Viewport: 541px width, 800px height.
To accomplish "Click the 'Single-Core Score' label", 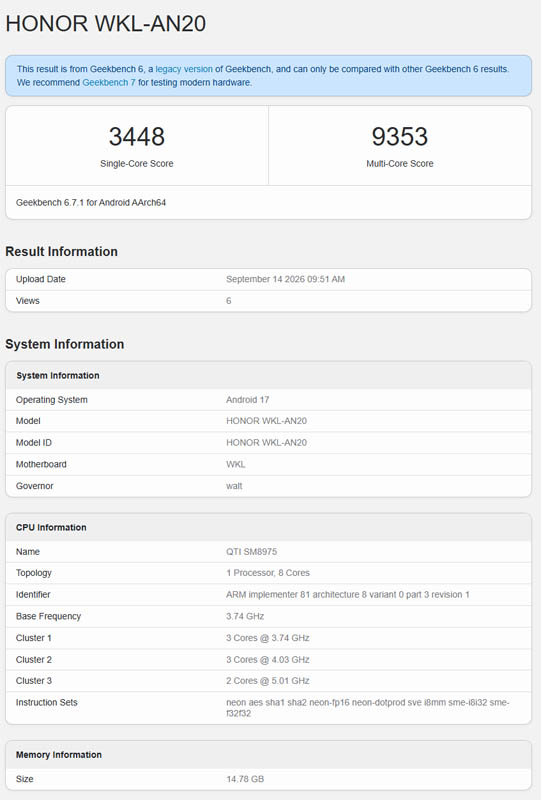I will tap(137, 163).
